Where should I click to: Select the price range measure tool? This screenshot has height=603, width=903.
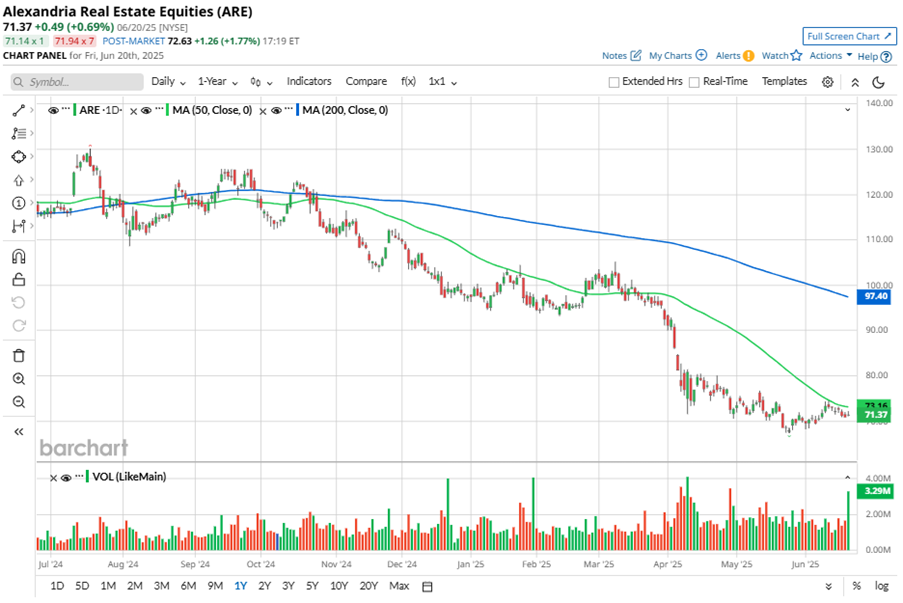(x=18, y=226)
